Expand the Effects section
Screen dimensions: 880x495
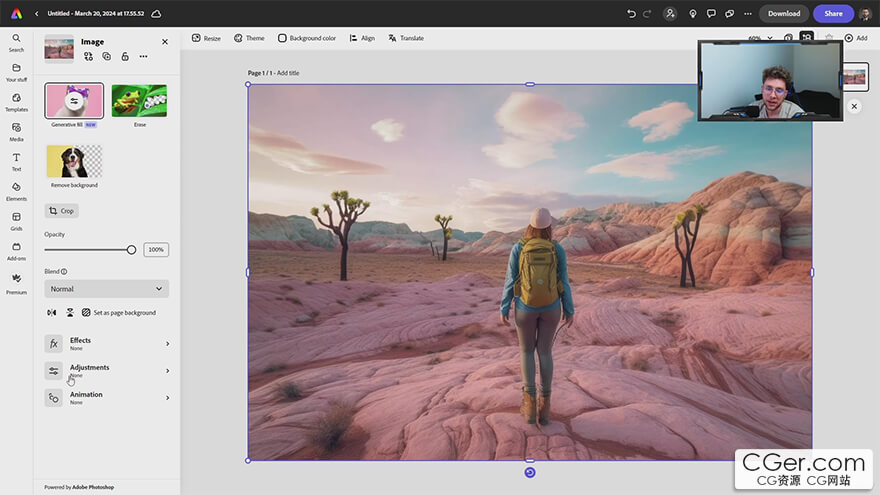(107, 343)
